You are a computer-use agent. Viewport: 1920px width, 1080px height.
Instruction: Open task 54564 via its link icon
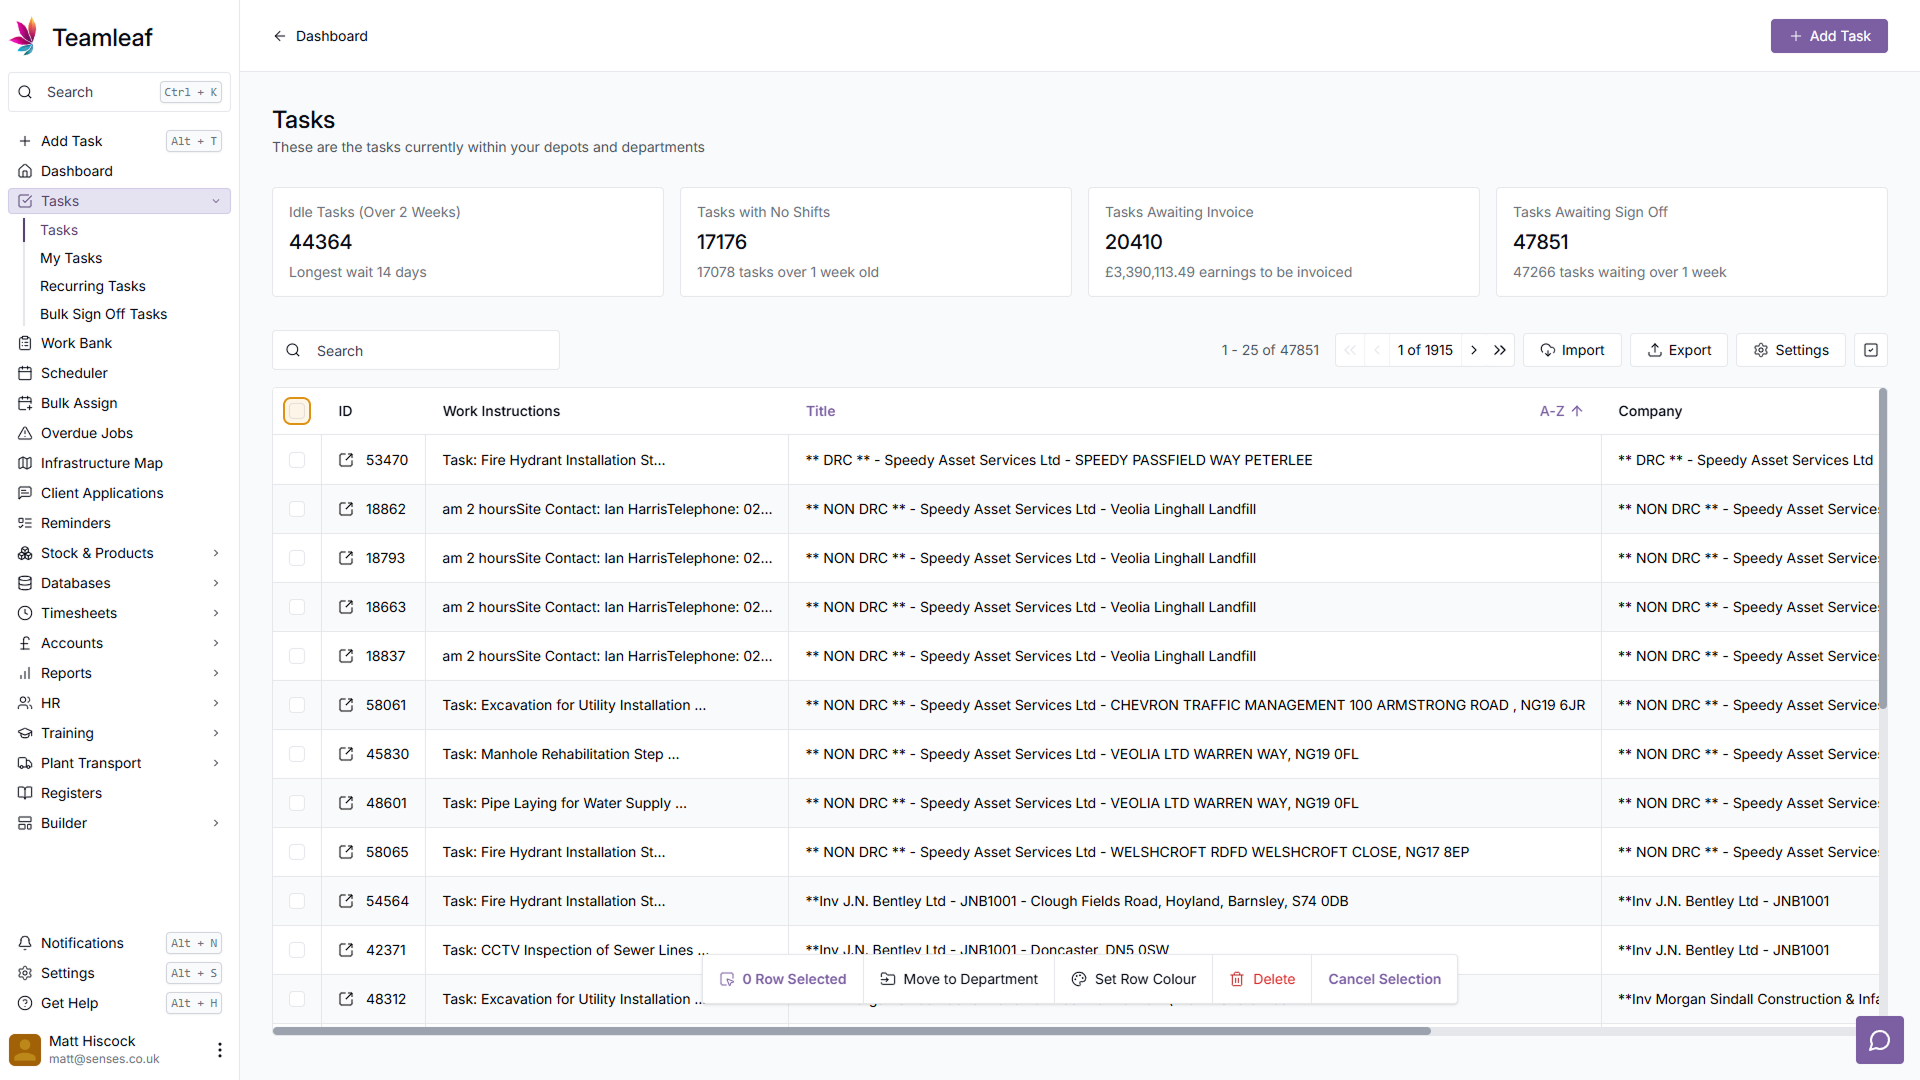pos(346,901)
